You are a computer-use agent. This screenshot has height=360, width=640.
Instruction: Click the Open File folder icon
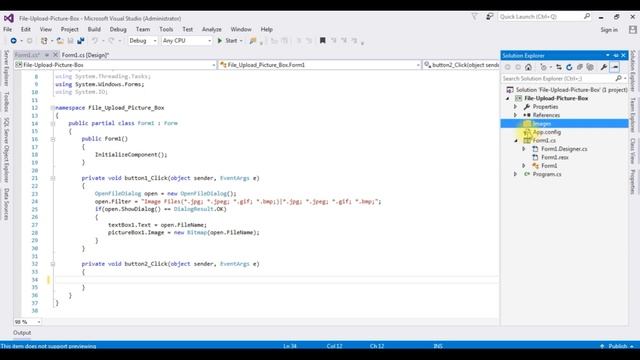click(60, 41)
